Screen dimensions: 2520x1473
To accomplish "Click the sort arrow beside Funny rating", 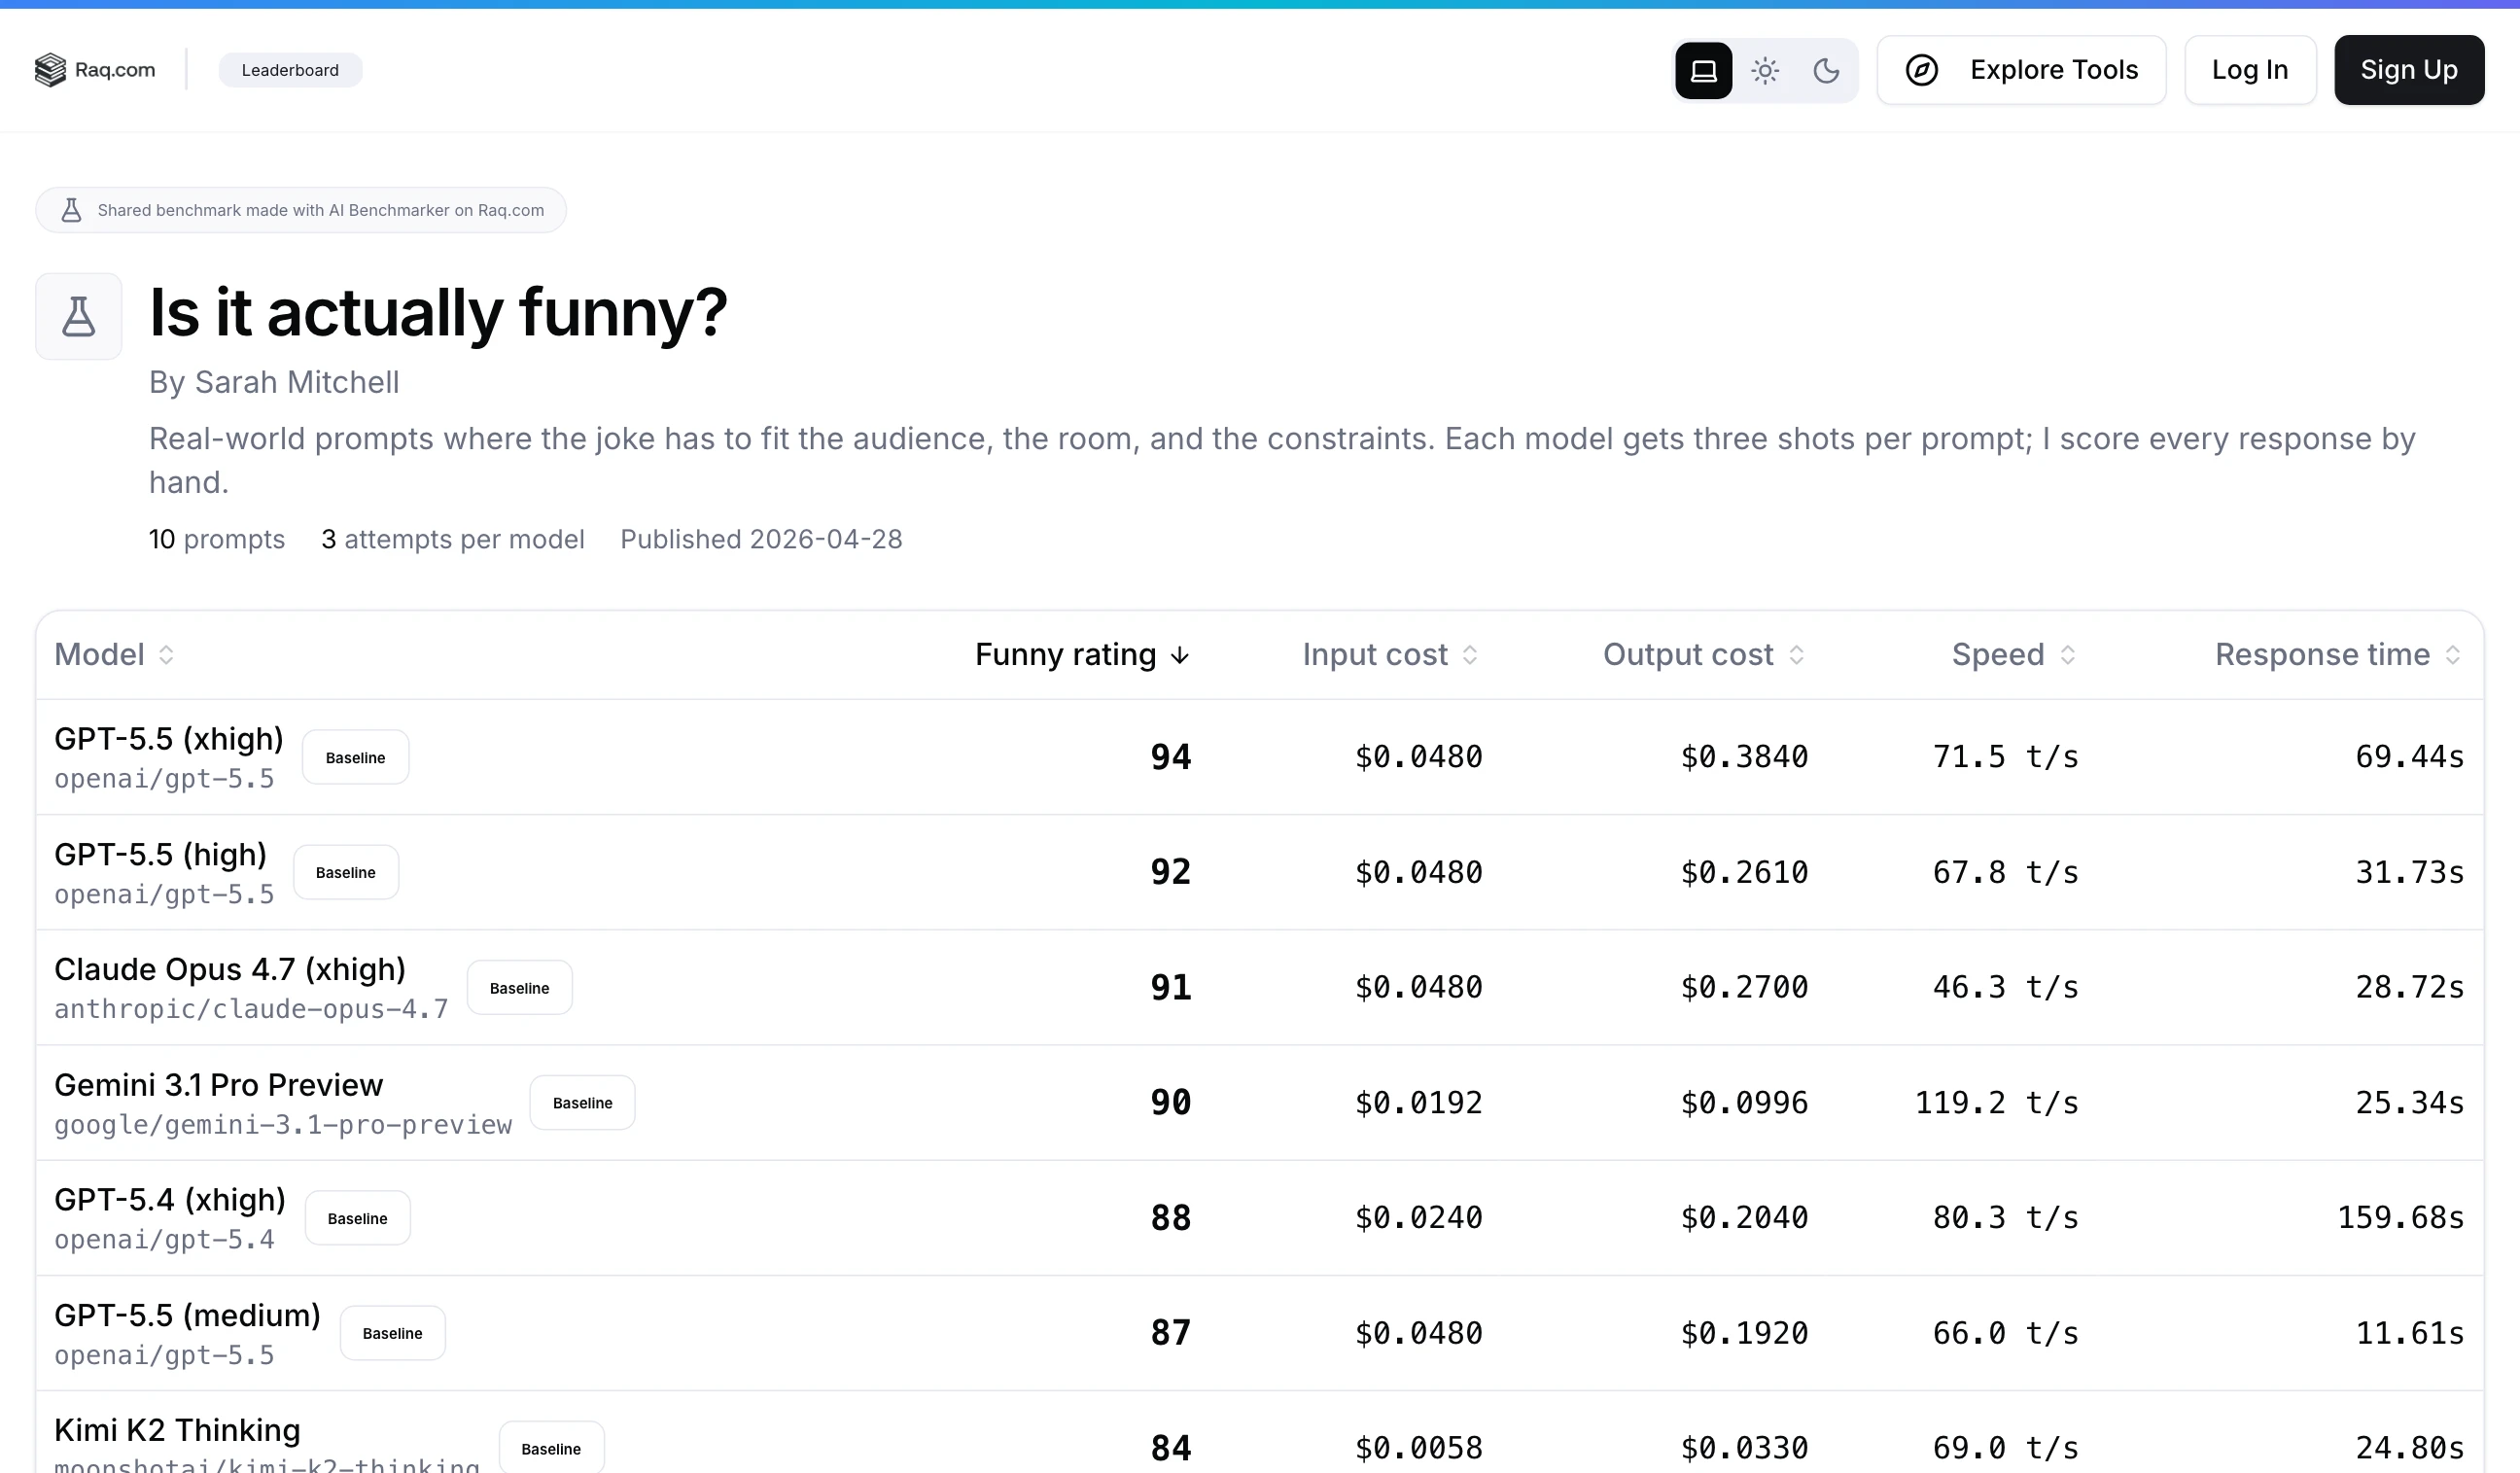I will coord(1181,655).
